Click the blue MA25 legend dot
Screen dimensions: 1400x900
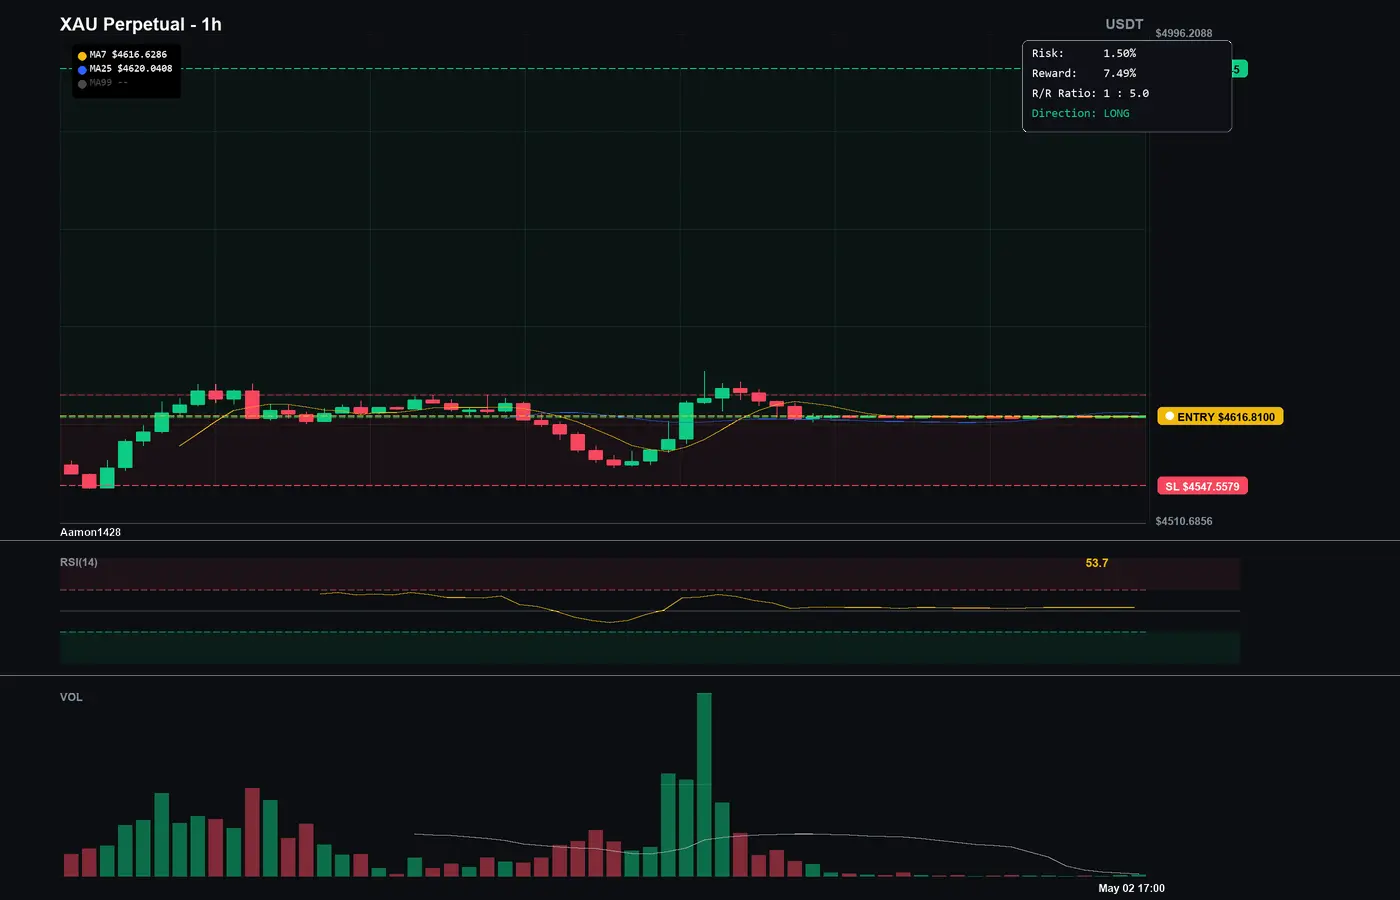[82, 70]
